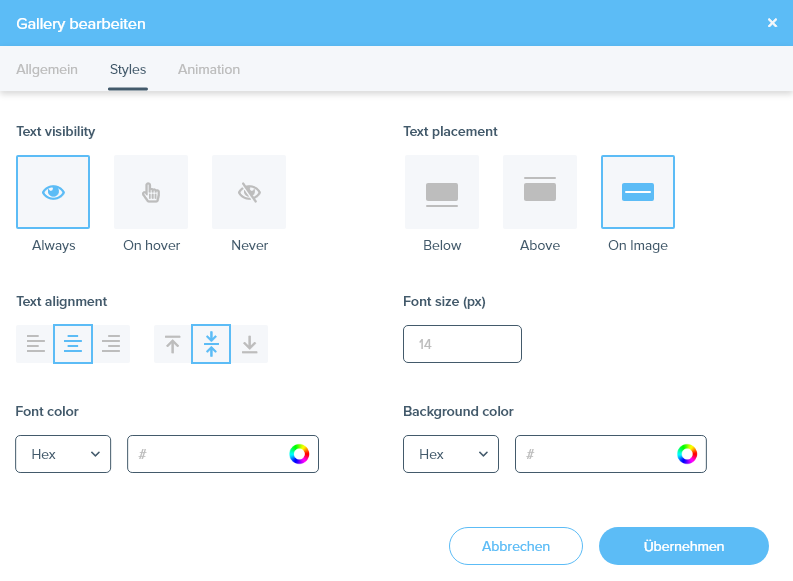Align text to the right

click(x=111, y=344)
